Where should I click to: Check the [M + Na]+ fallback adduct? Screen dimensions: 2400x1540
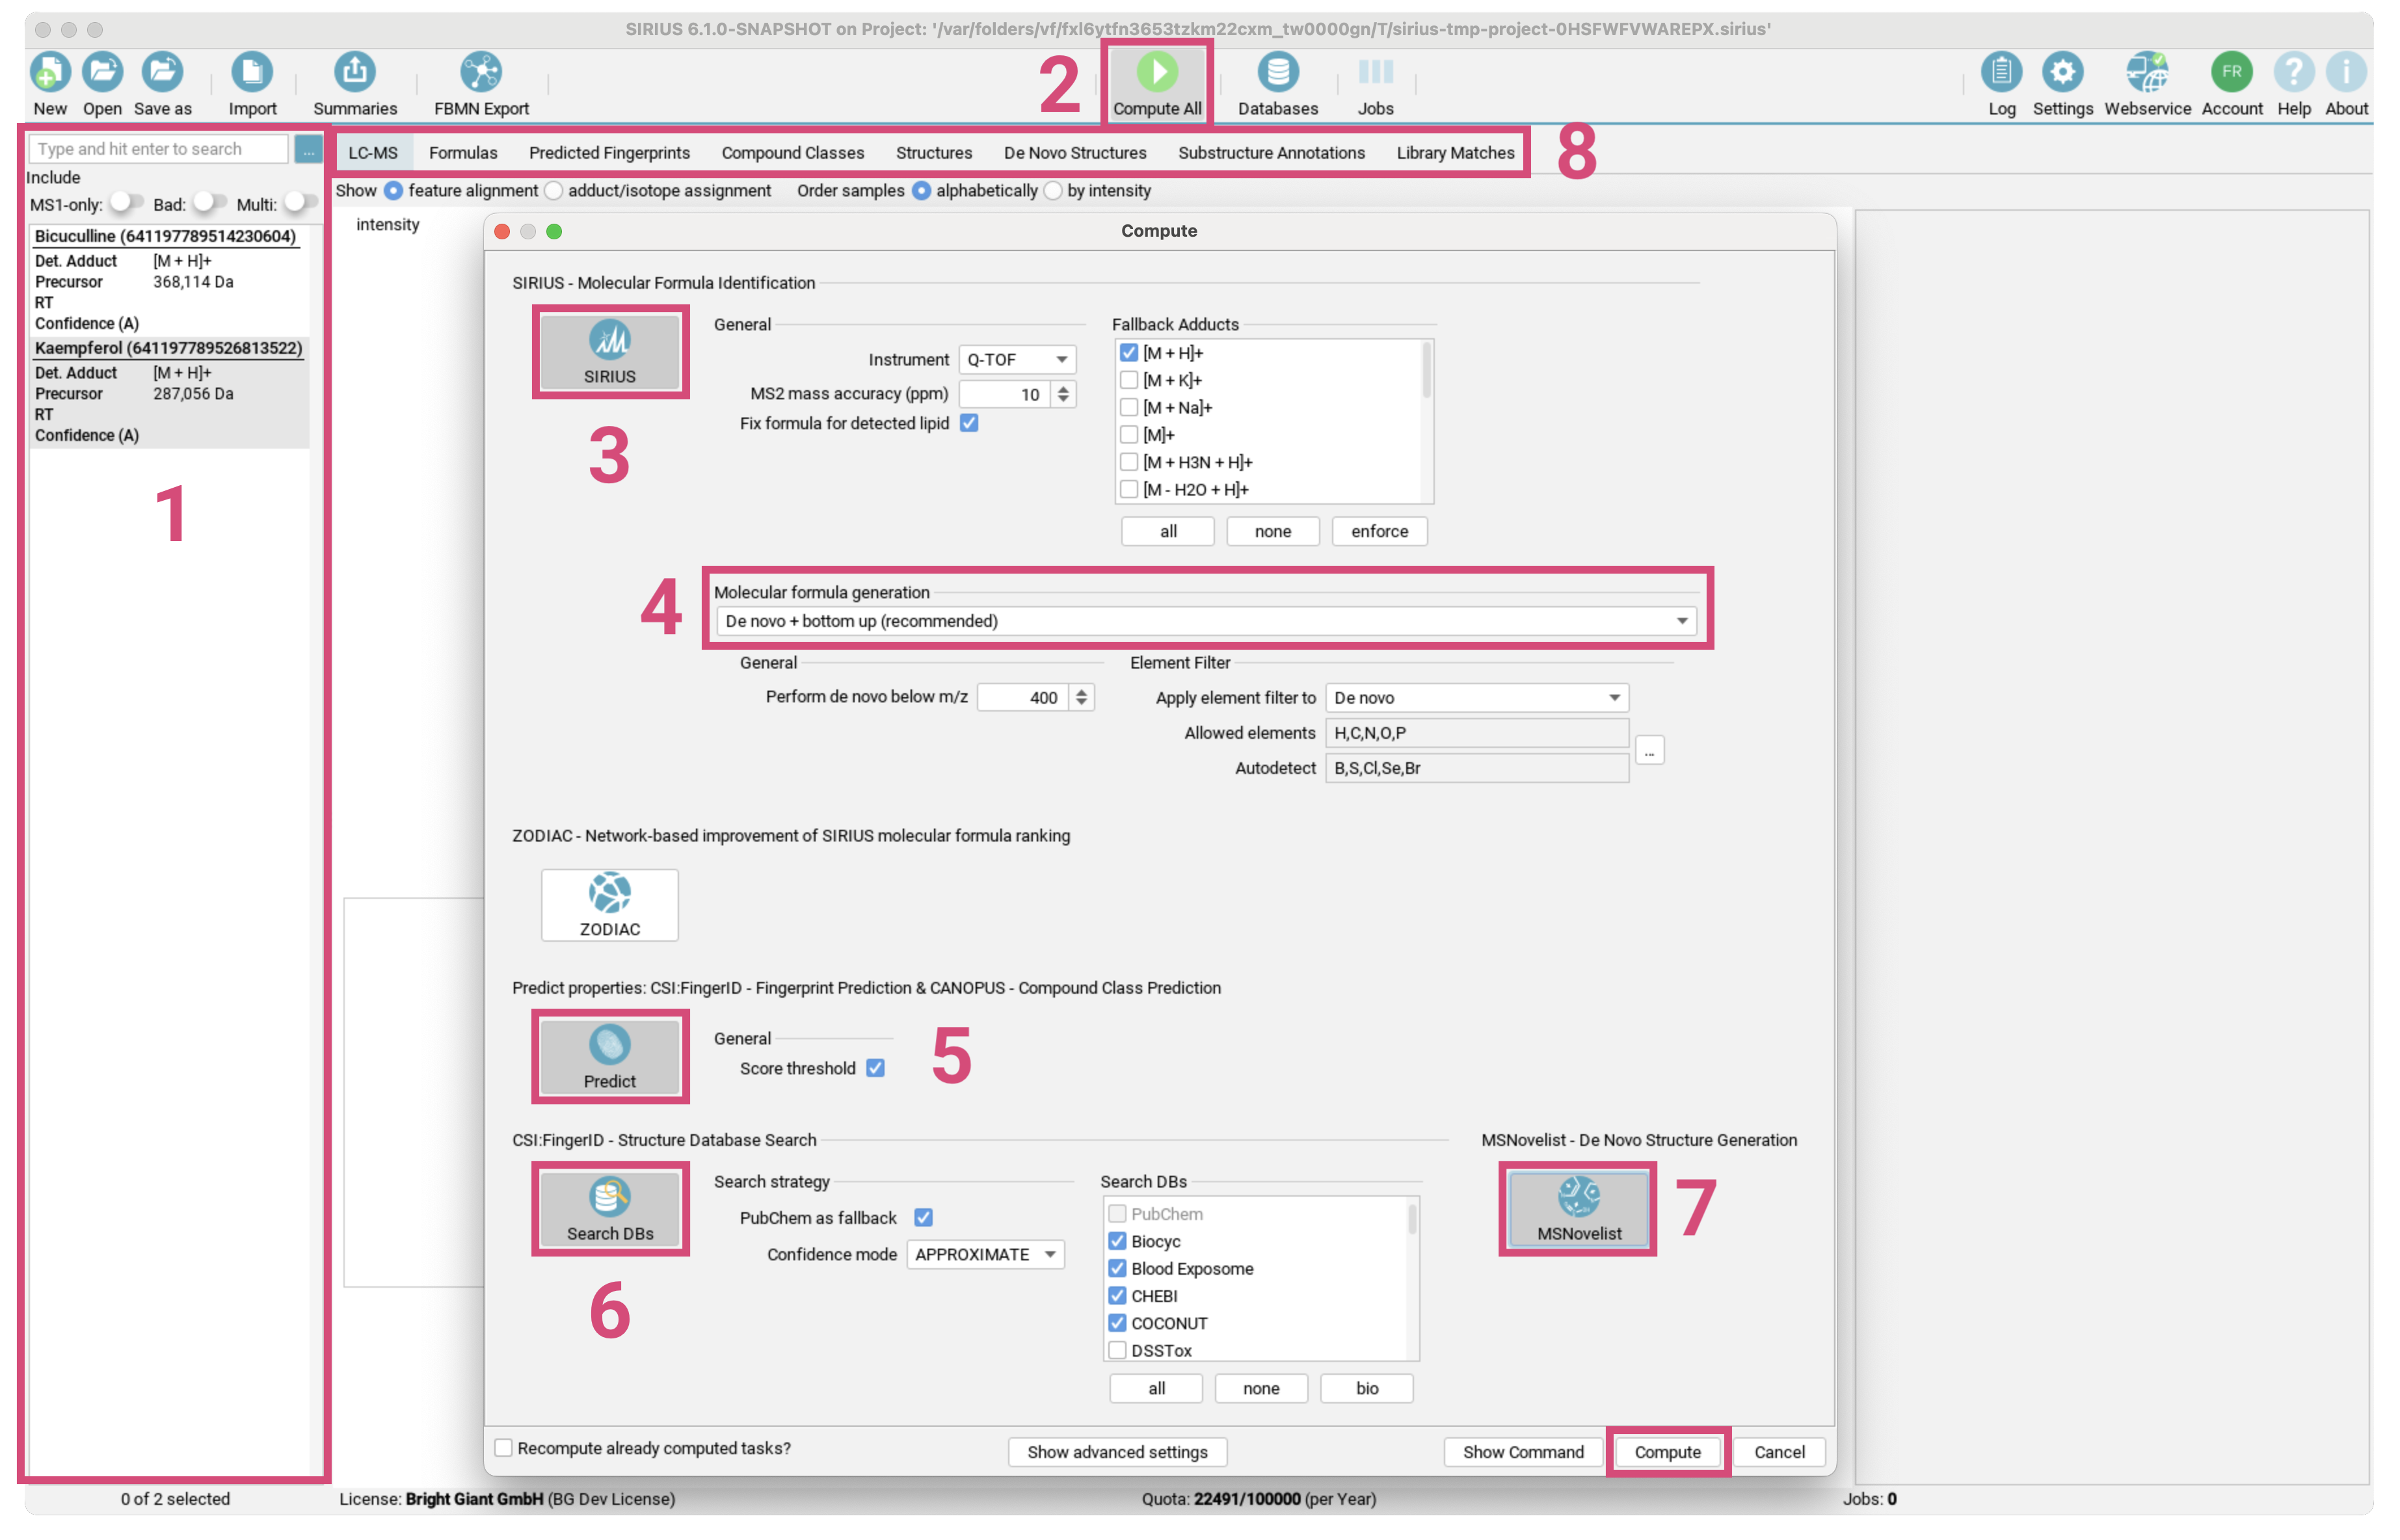coord(1129,407)
